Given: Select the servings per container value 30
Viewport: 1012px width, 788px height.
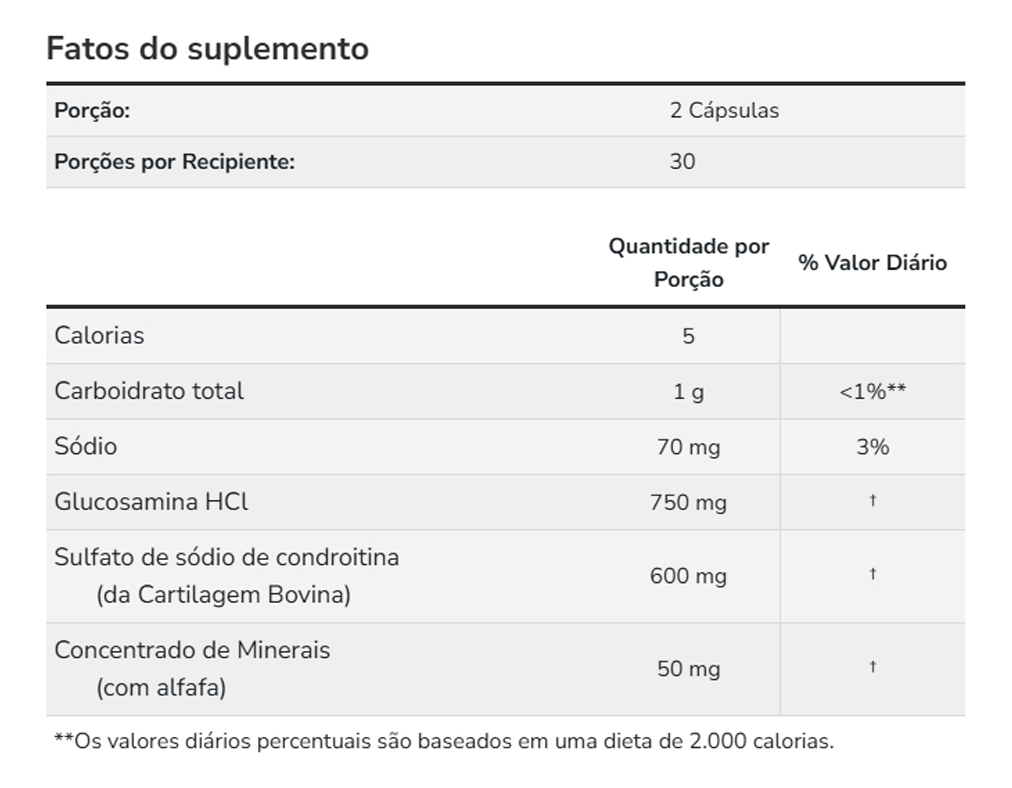Looking at the screenshot, I should point(682,162).
